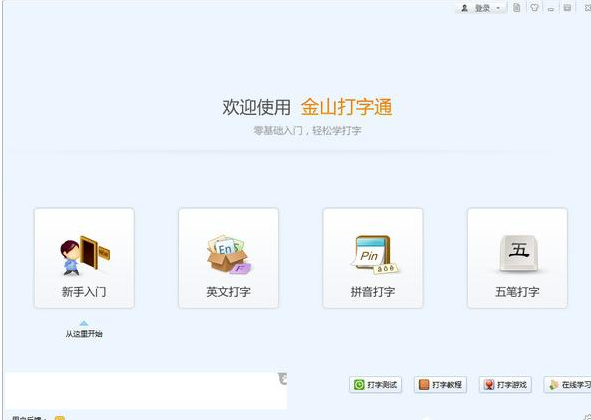Click the user avatar icon beside 登录
Image resolution: width=591 pixels, height=420 pixels.
(464, 8)
